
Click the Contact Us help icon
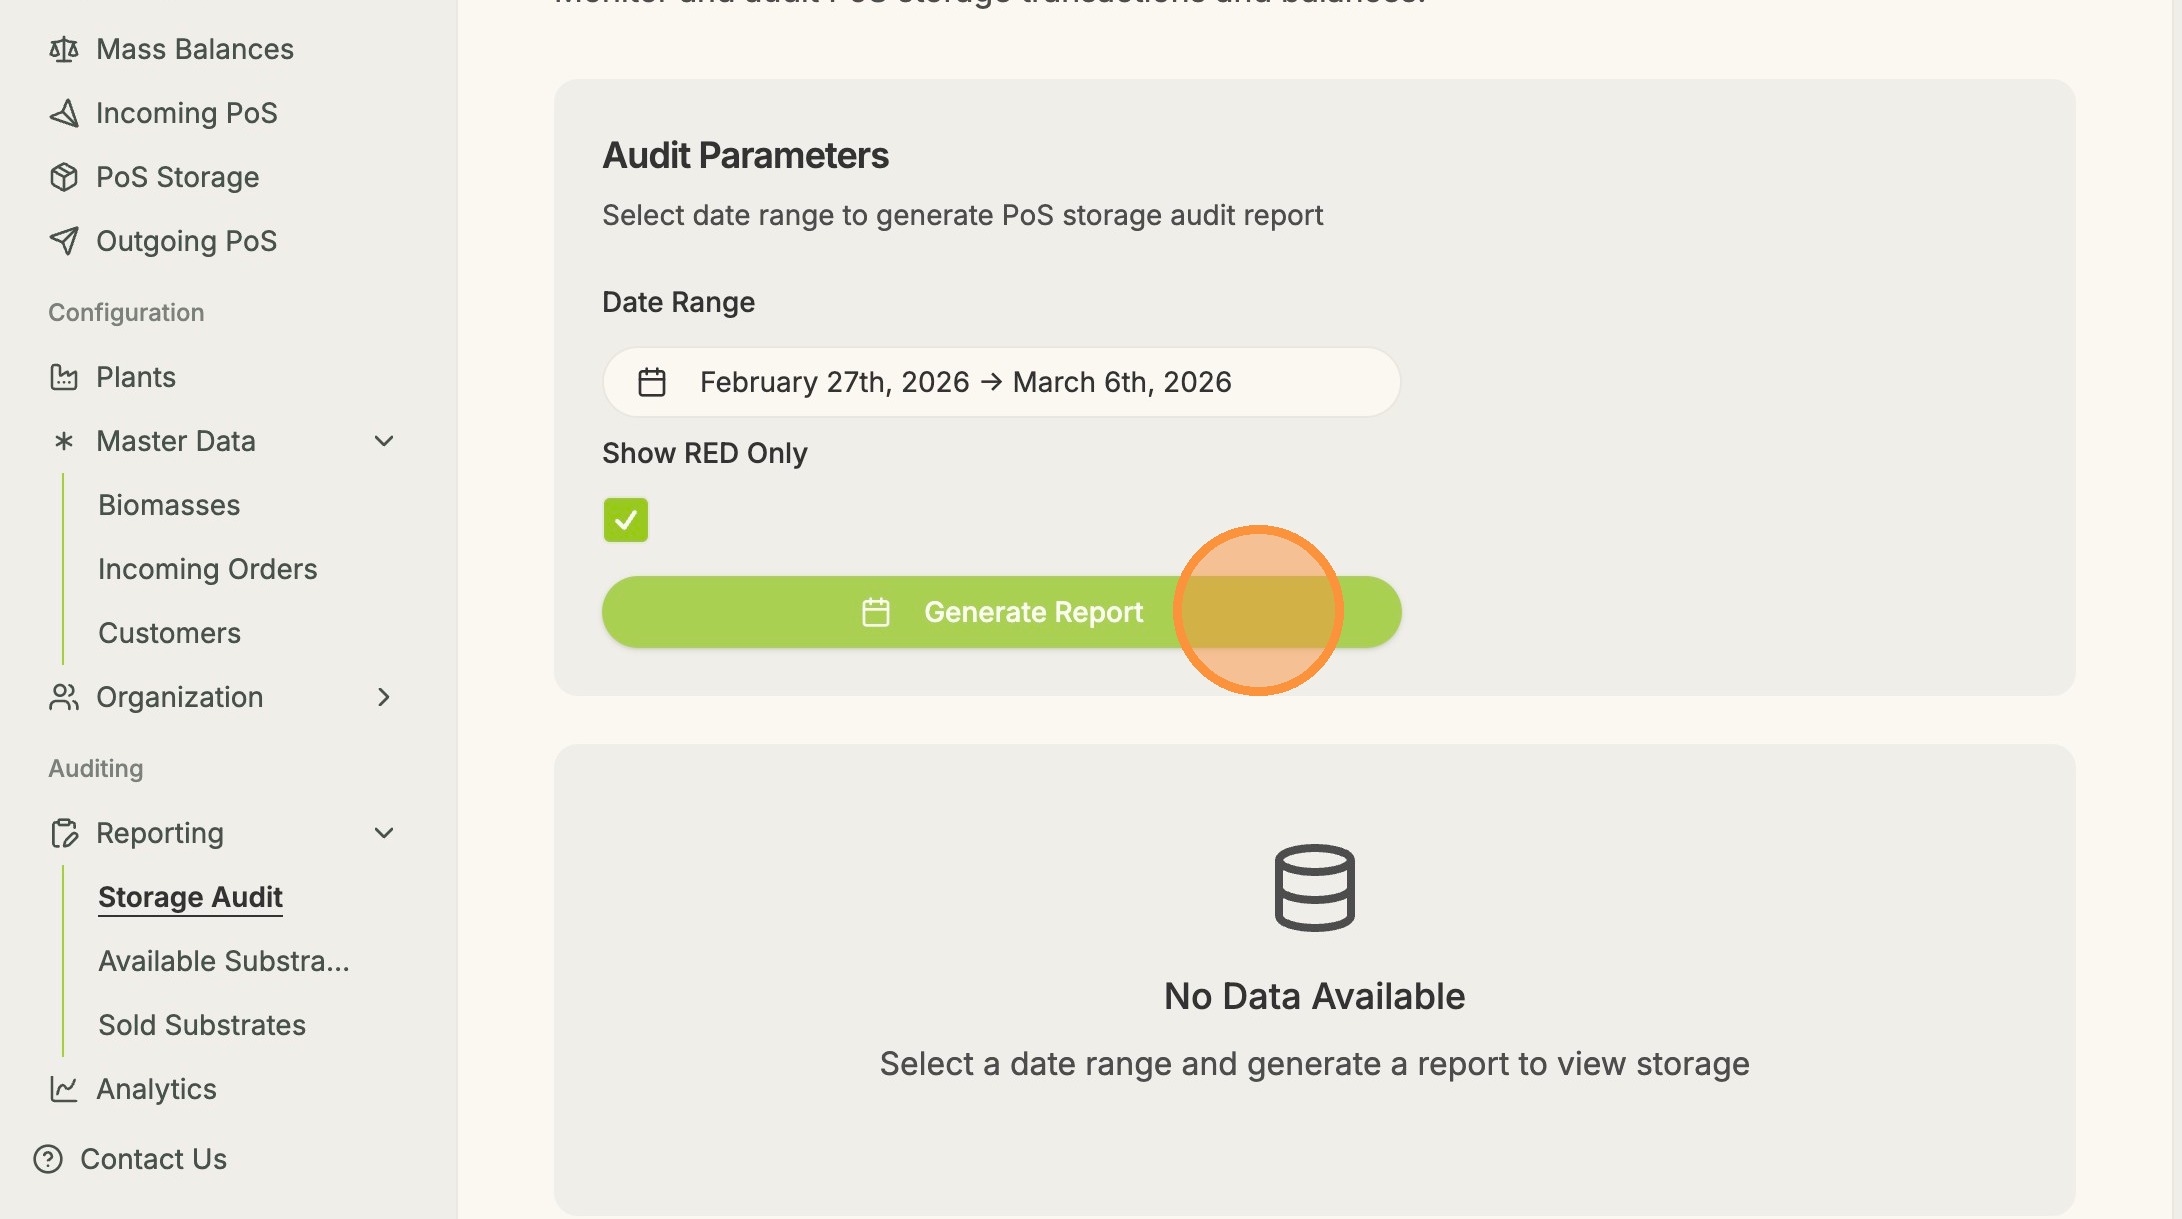48,1159
